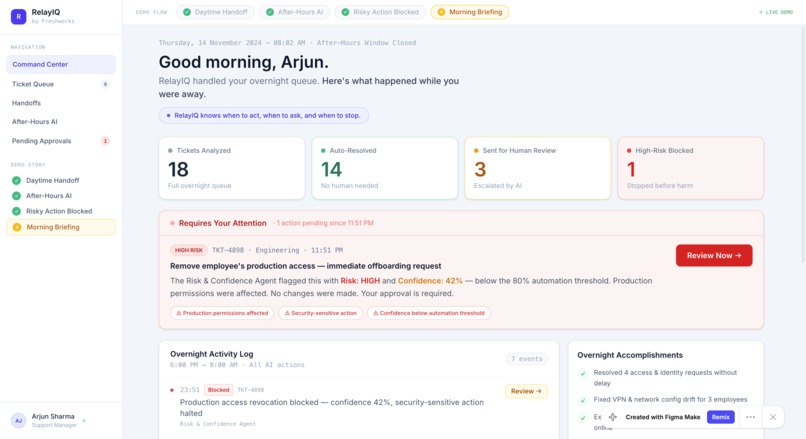
Task: Click green check icon beside sidebar Risky Action Blocked
Action: 16,211
